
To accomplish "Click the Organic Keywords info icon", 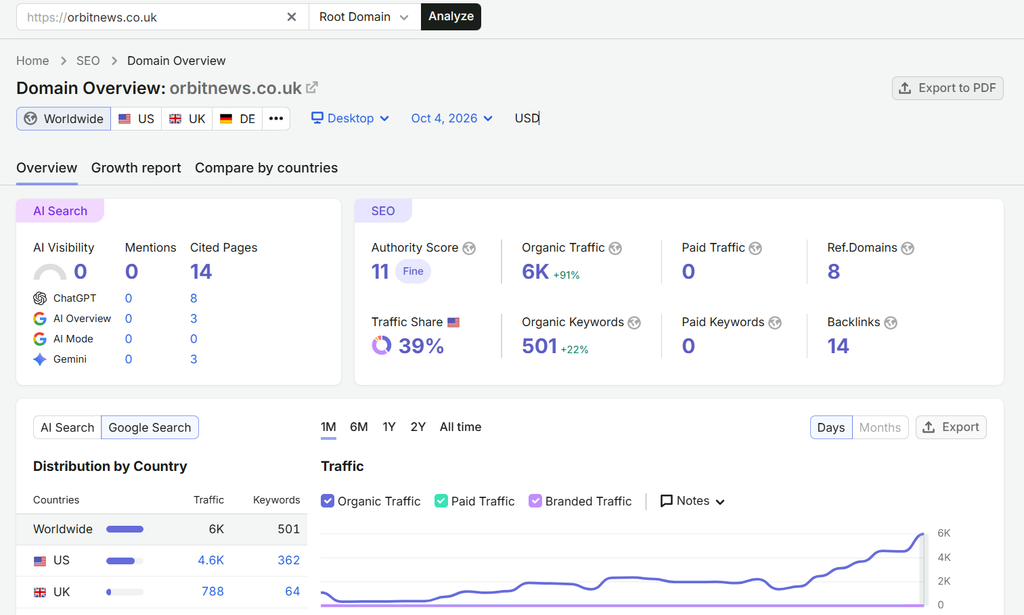I will pos(634,323).
